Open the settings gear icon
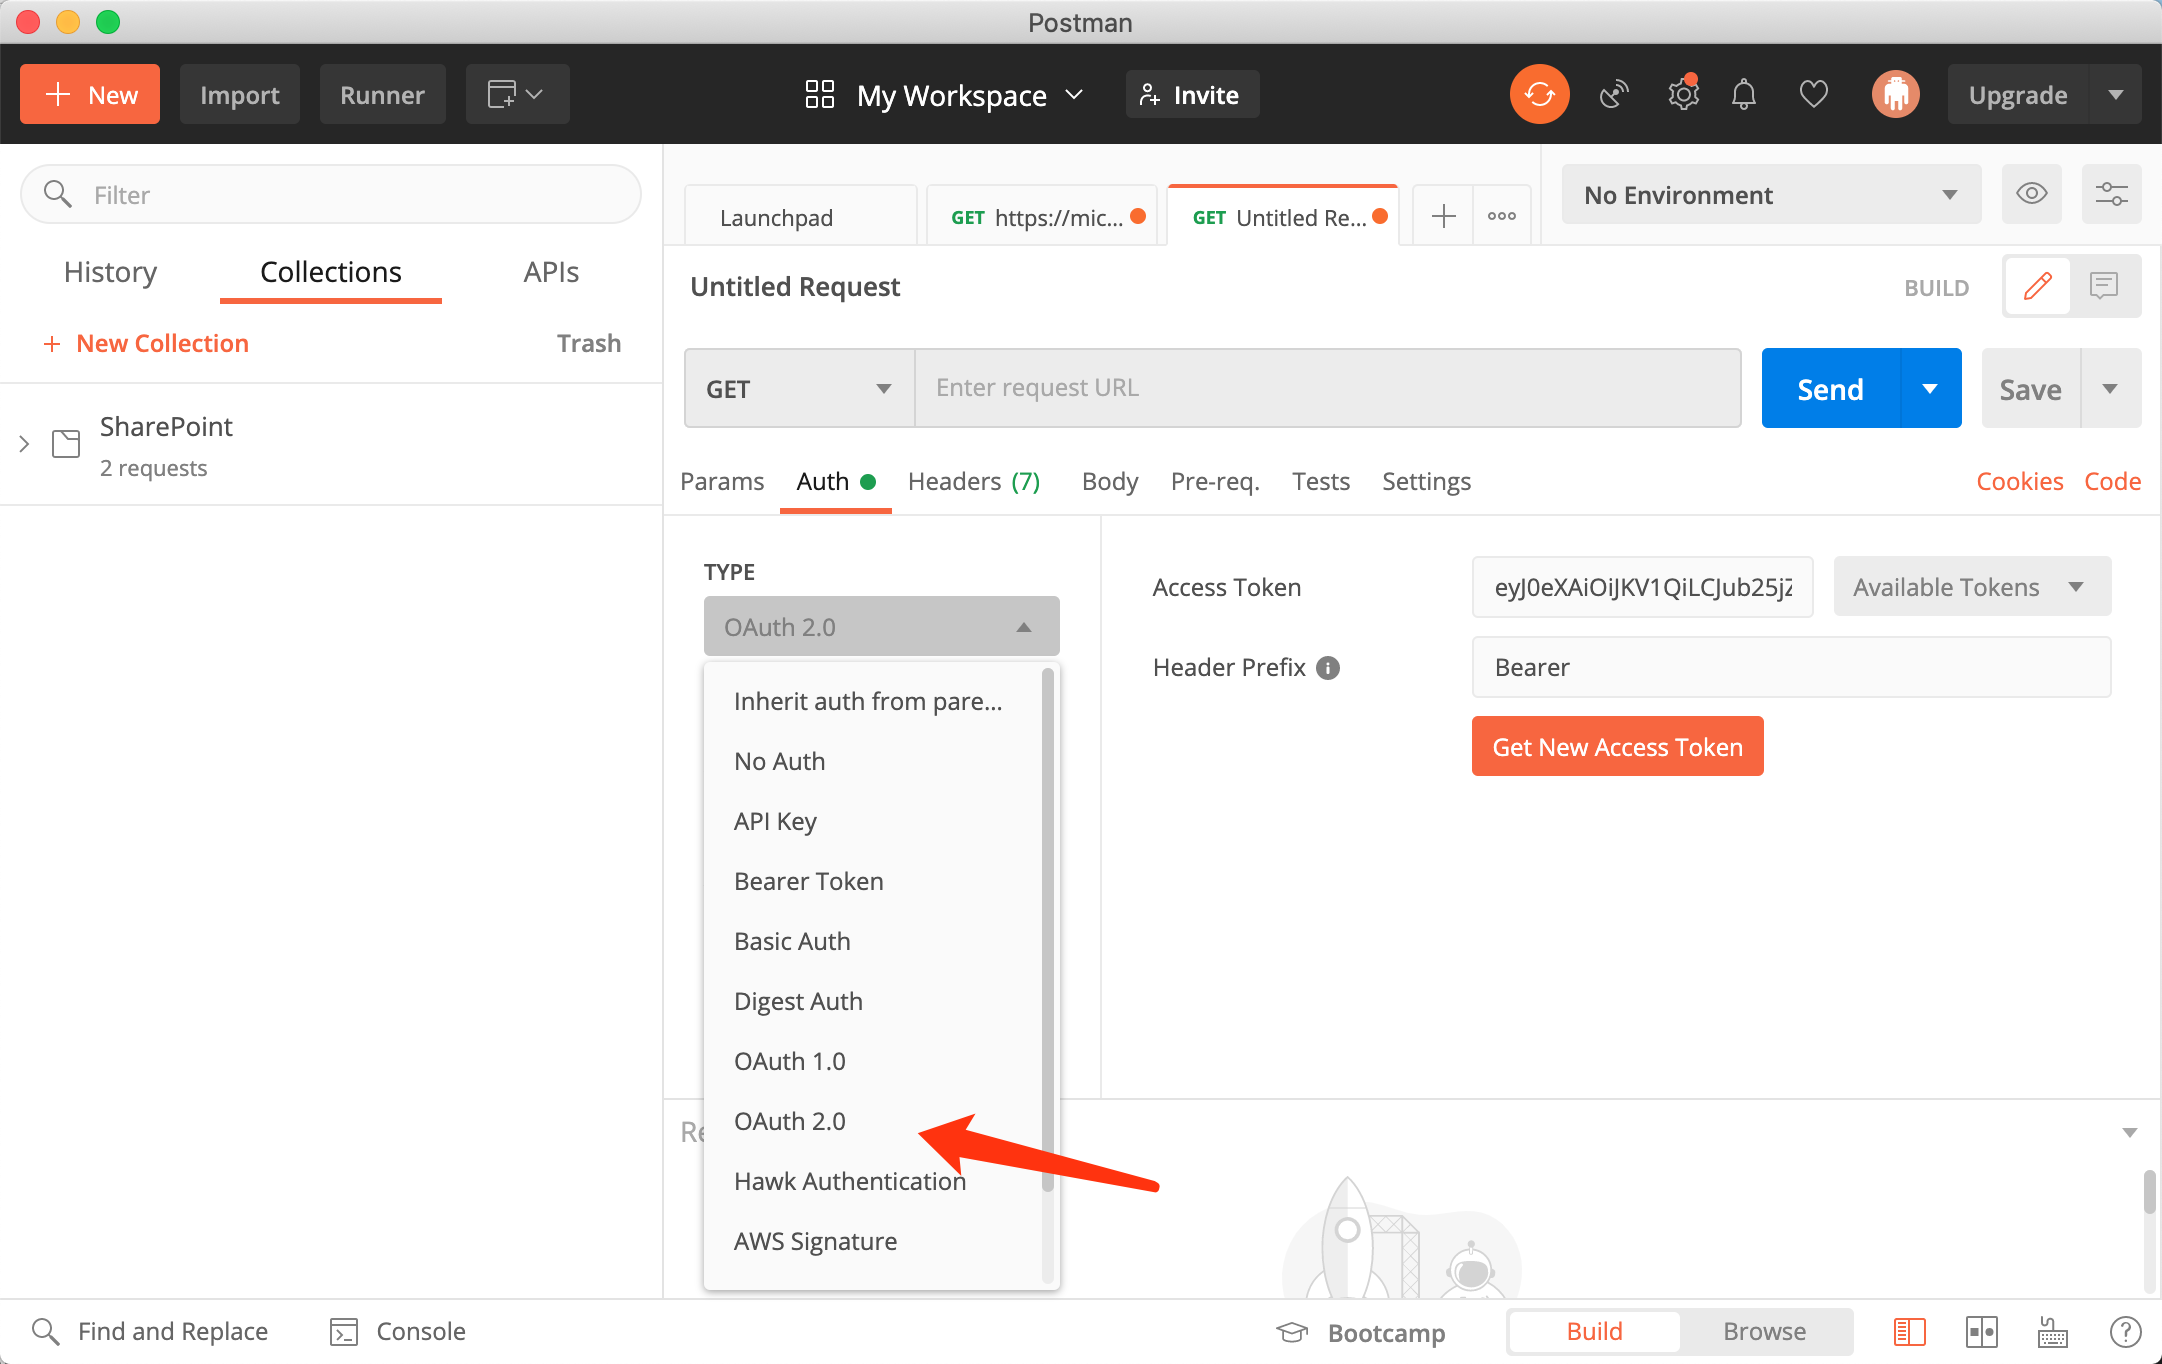Viewport: 2162px width, 1364px height. click(1684, 95)
